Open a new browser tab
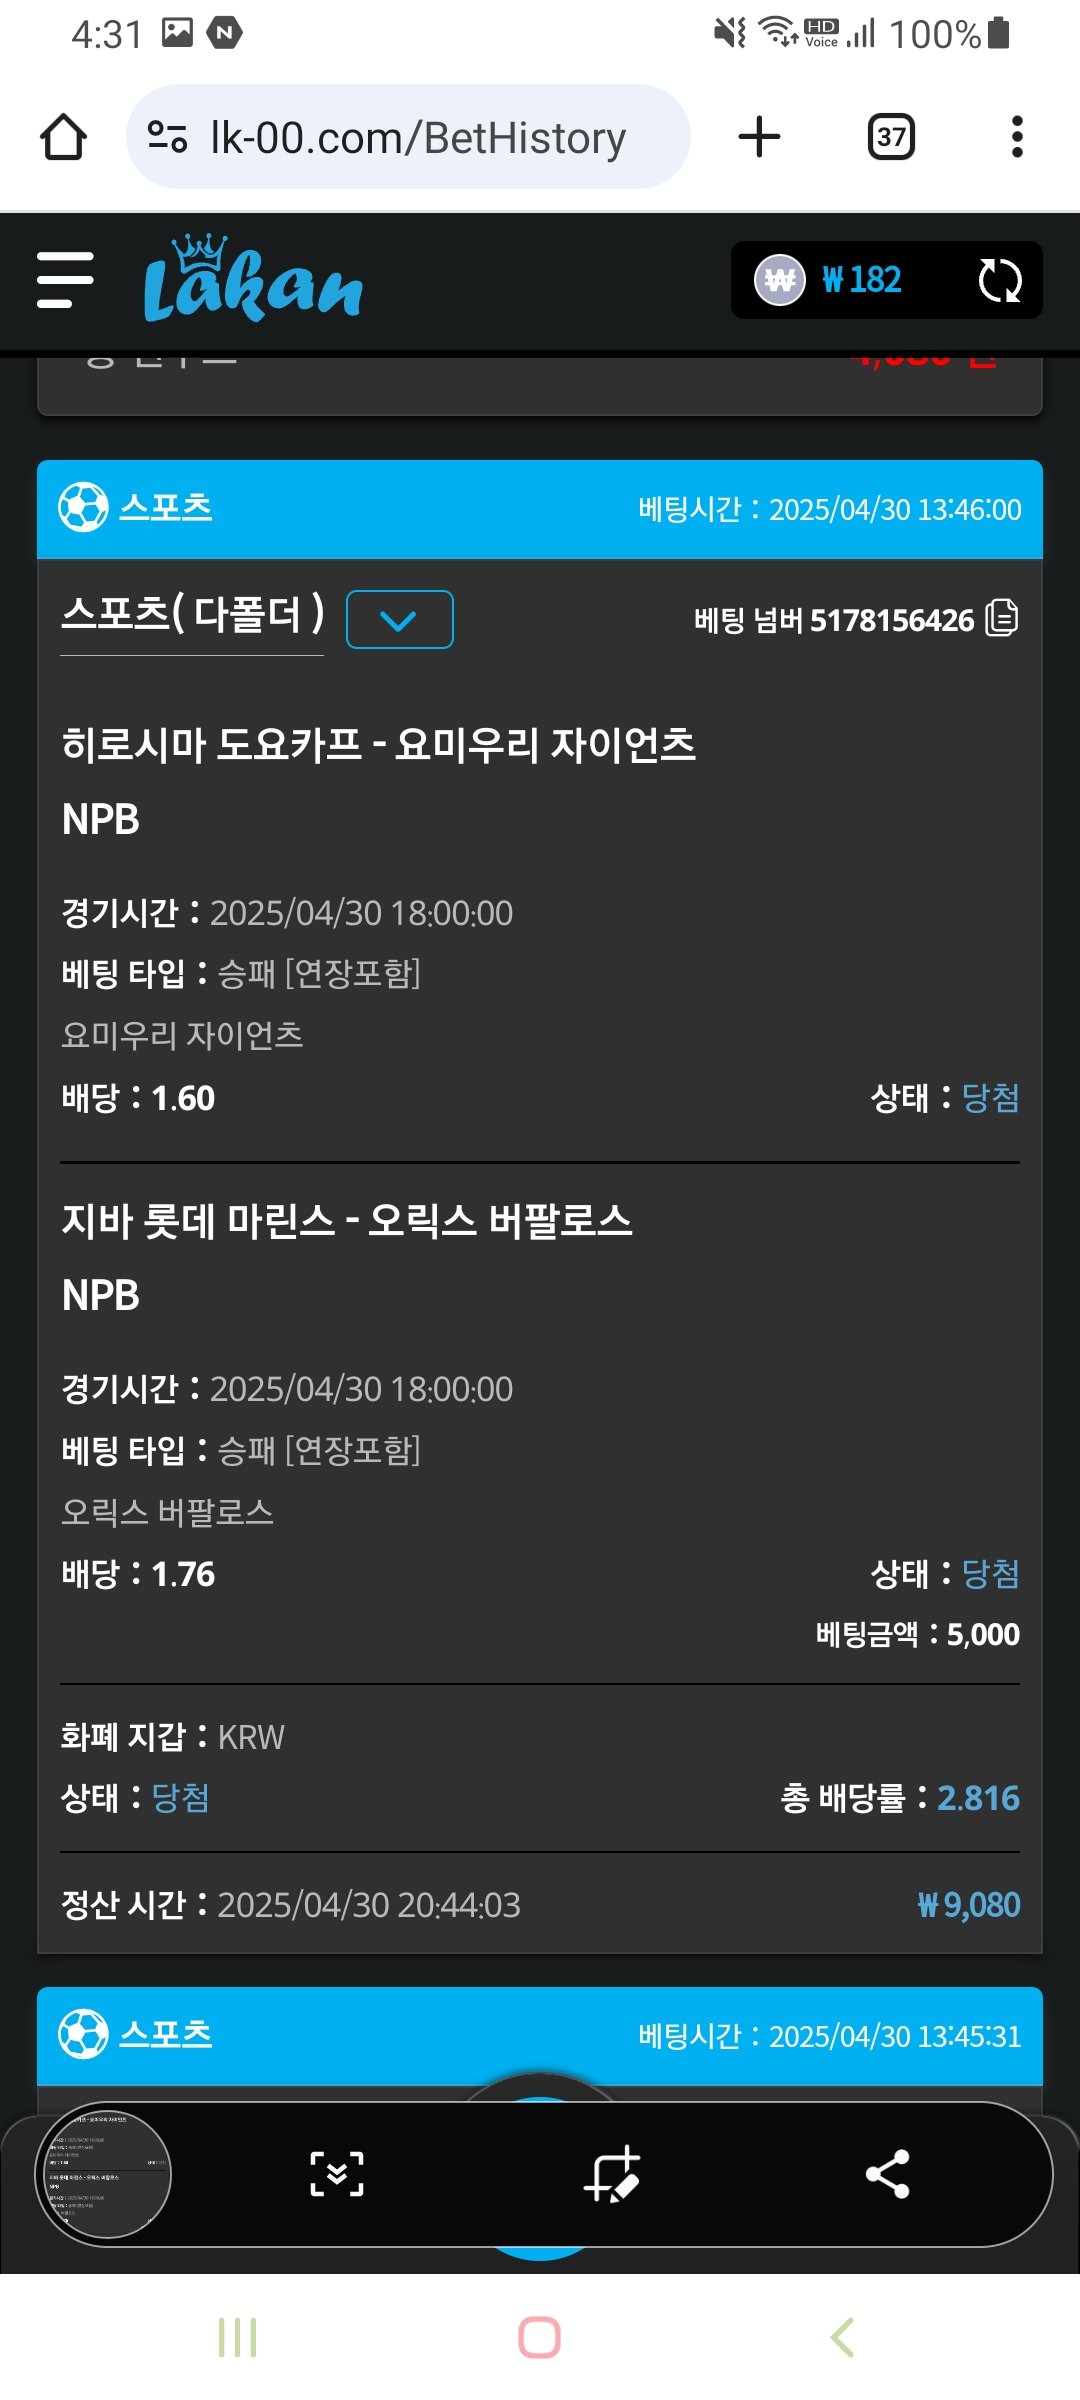This screenshot has width=1080, height=2400. pos(759,137)
